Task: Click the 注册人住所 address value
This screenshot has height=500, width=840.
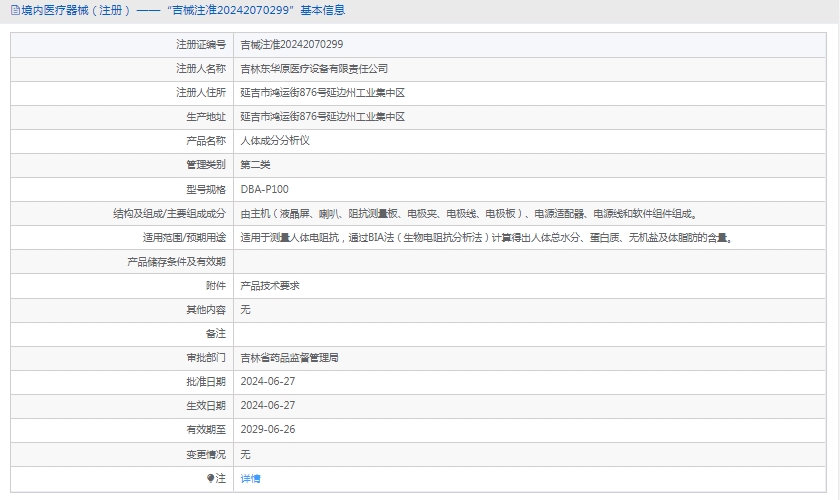Action: click(322, 93)
